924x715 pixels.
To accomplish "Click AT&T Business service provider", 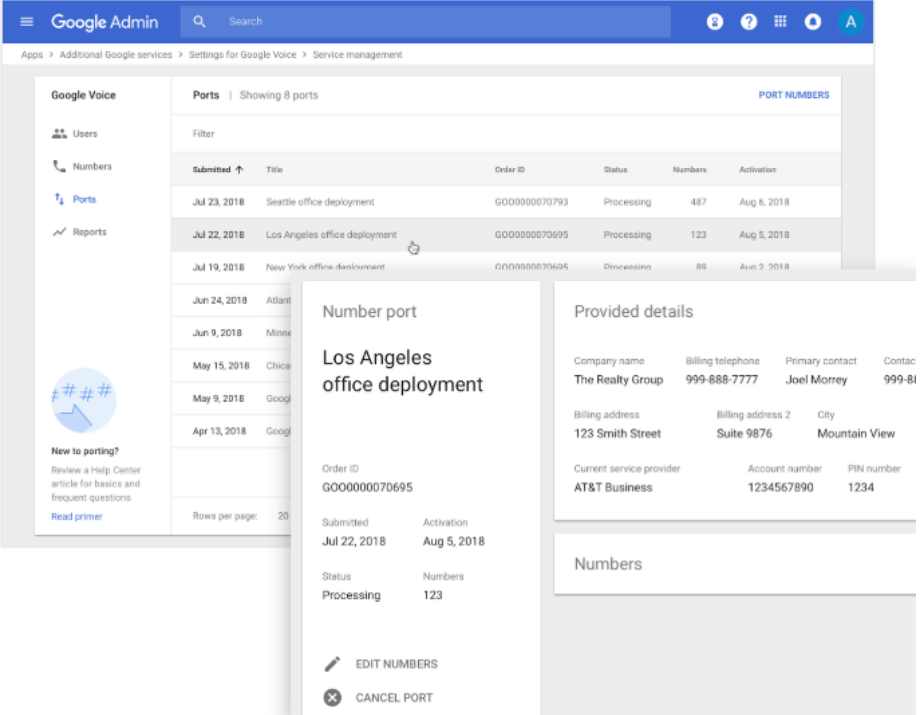I will click(613, 487).
